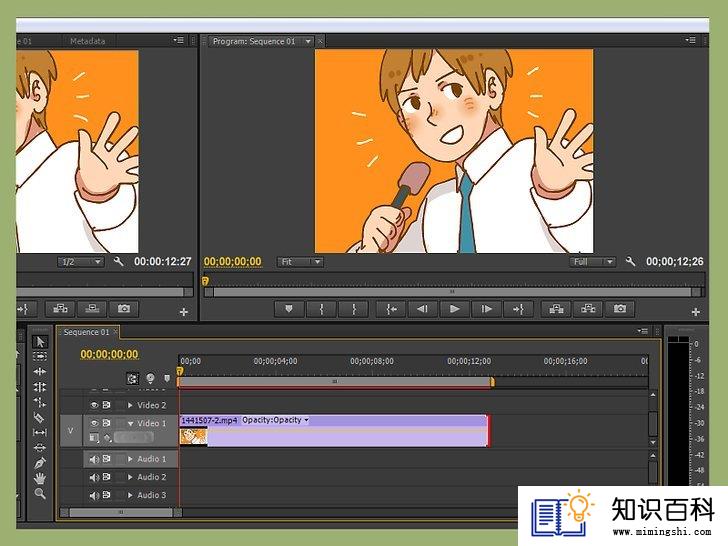Step forward one frame in Program monitor
This screenshot has width=728, height=546.
(x=486, y=309)
